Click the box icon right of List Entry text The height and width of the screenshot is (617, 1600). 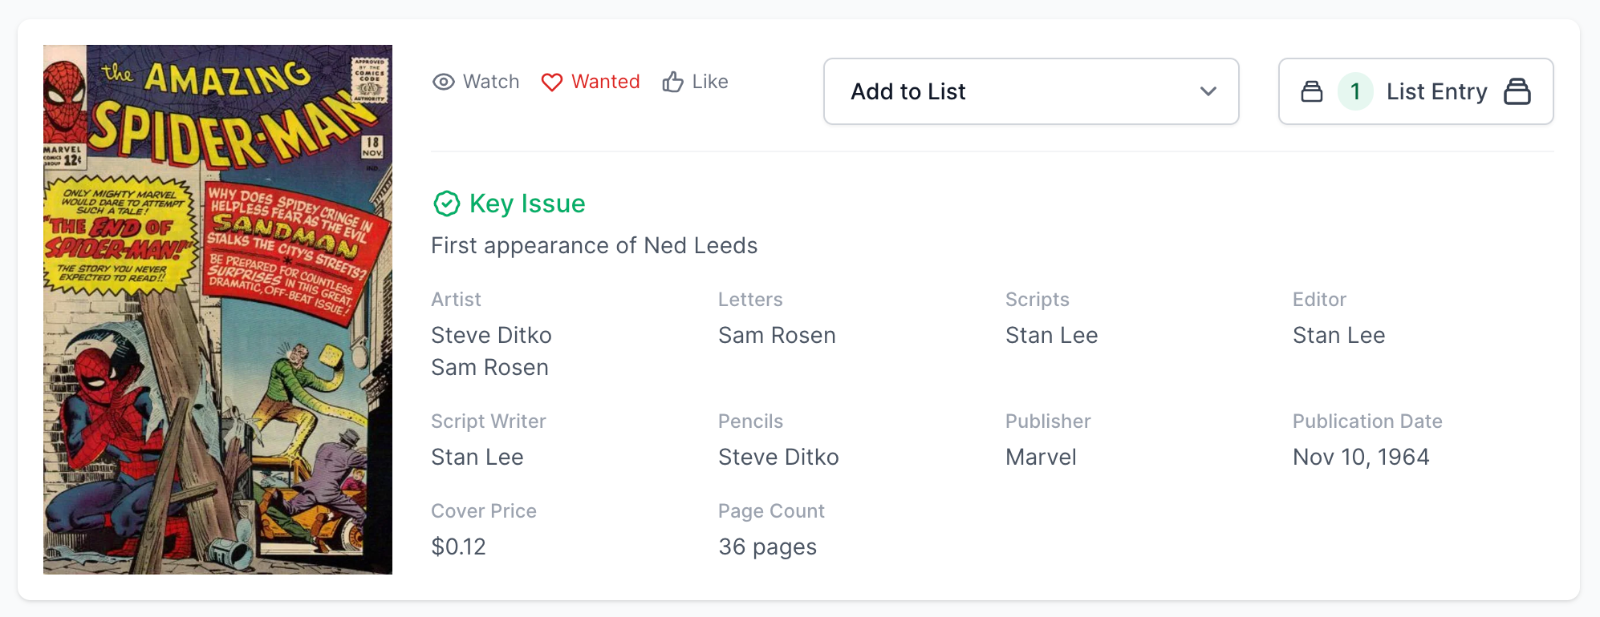(x=1517, y=92)
